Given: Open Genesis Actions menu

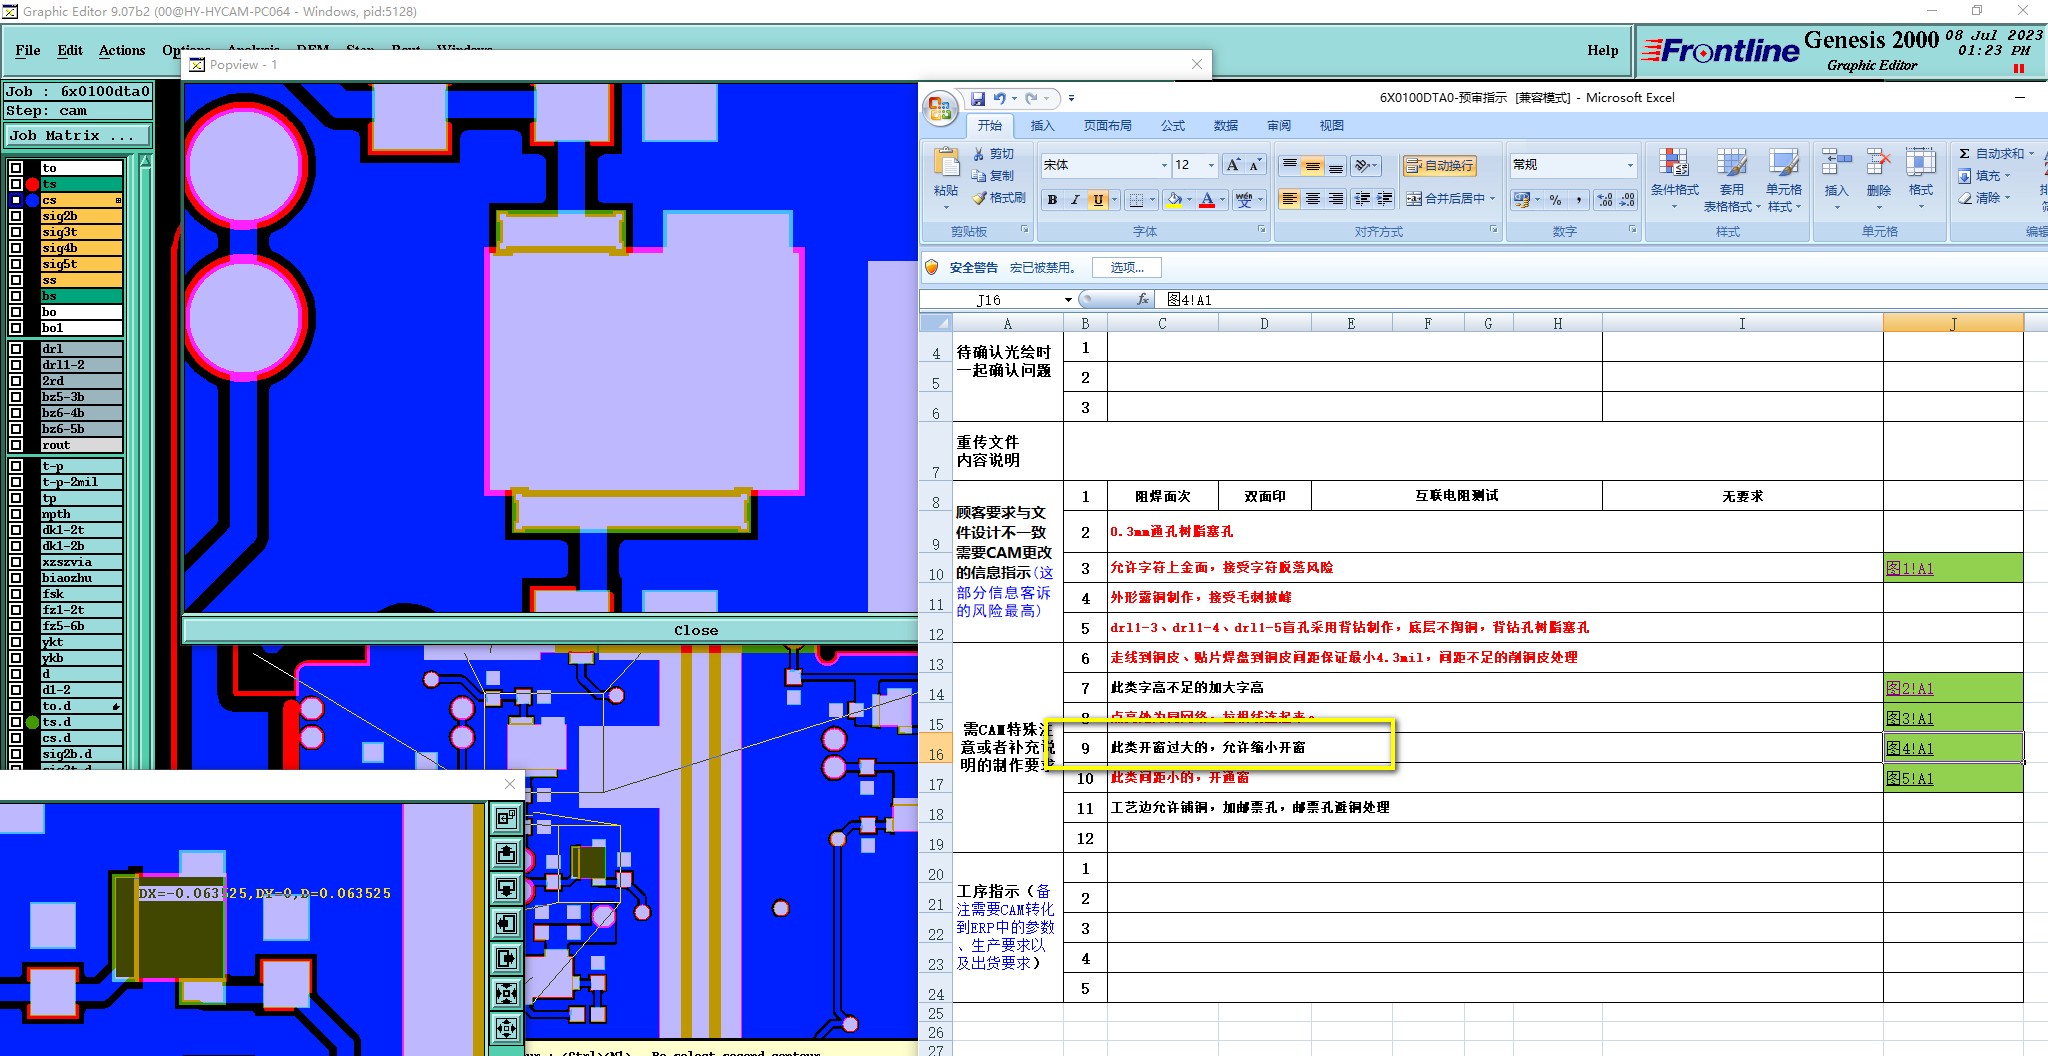Looking at the screenshot, I should (x=122, y=50).
